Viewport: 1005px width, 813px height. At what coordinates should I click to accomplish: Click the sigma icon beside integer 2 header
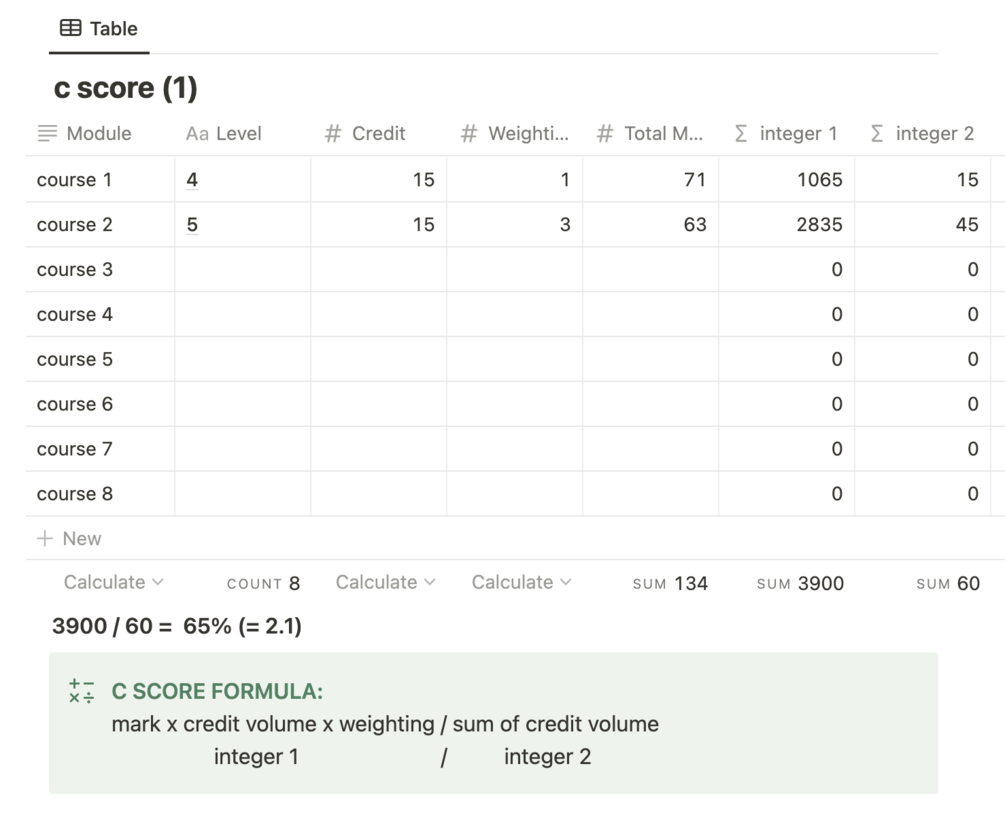pyautogui.click(x=877, y=134)
